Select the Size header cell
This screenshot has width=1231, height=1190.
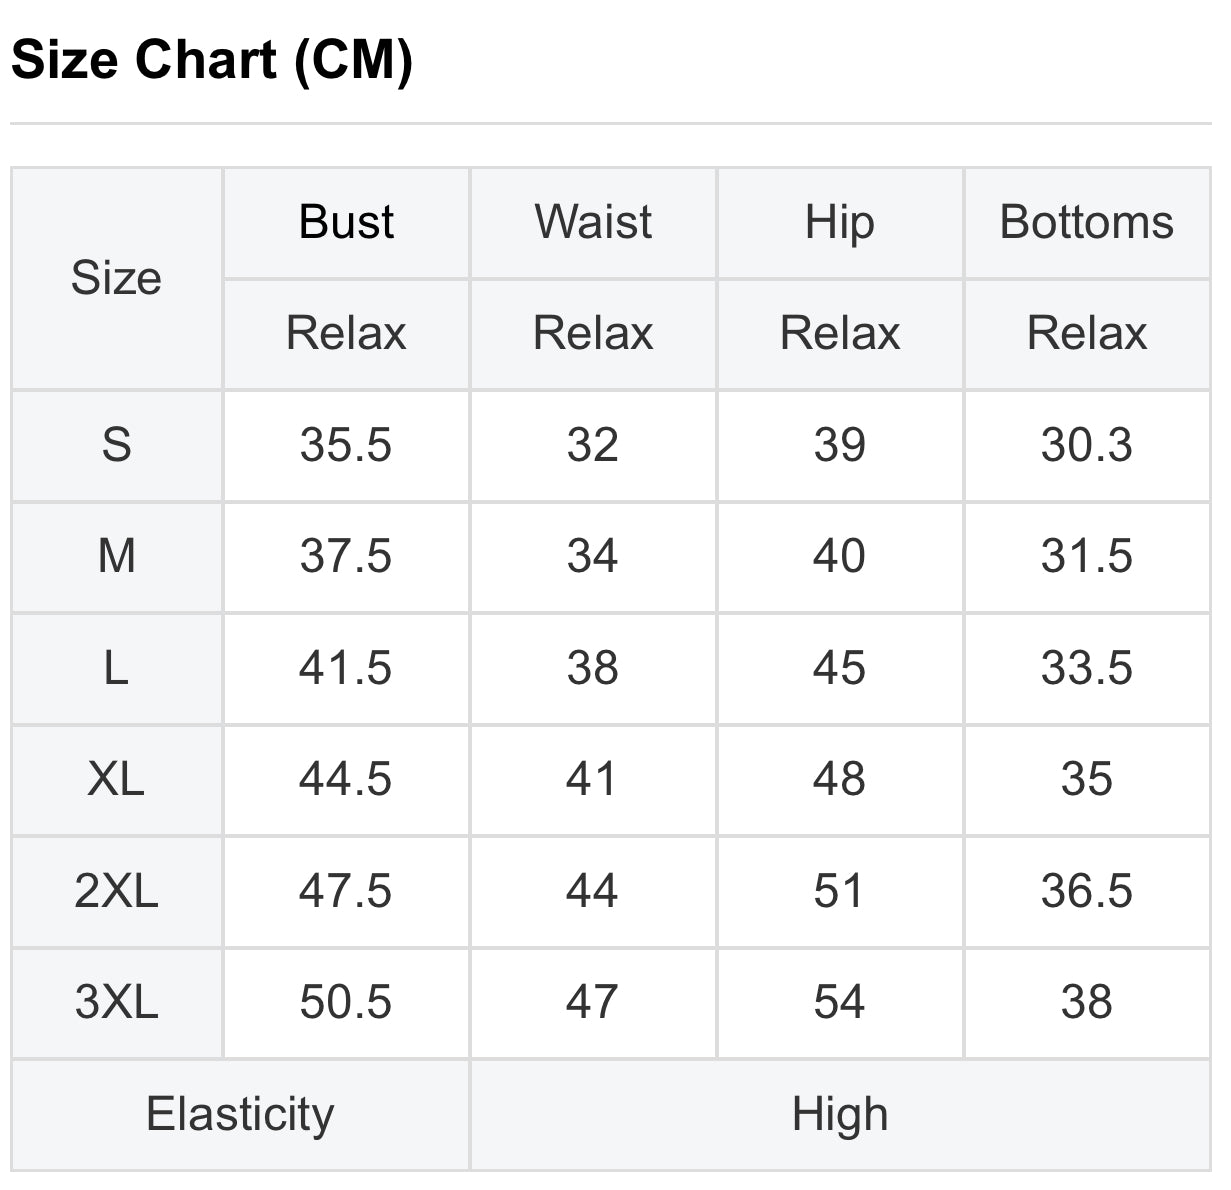pyautogui.click(x=116, y=278)
